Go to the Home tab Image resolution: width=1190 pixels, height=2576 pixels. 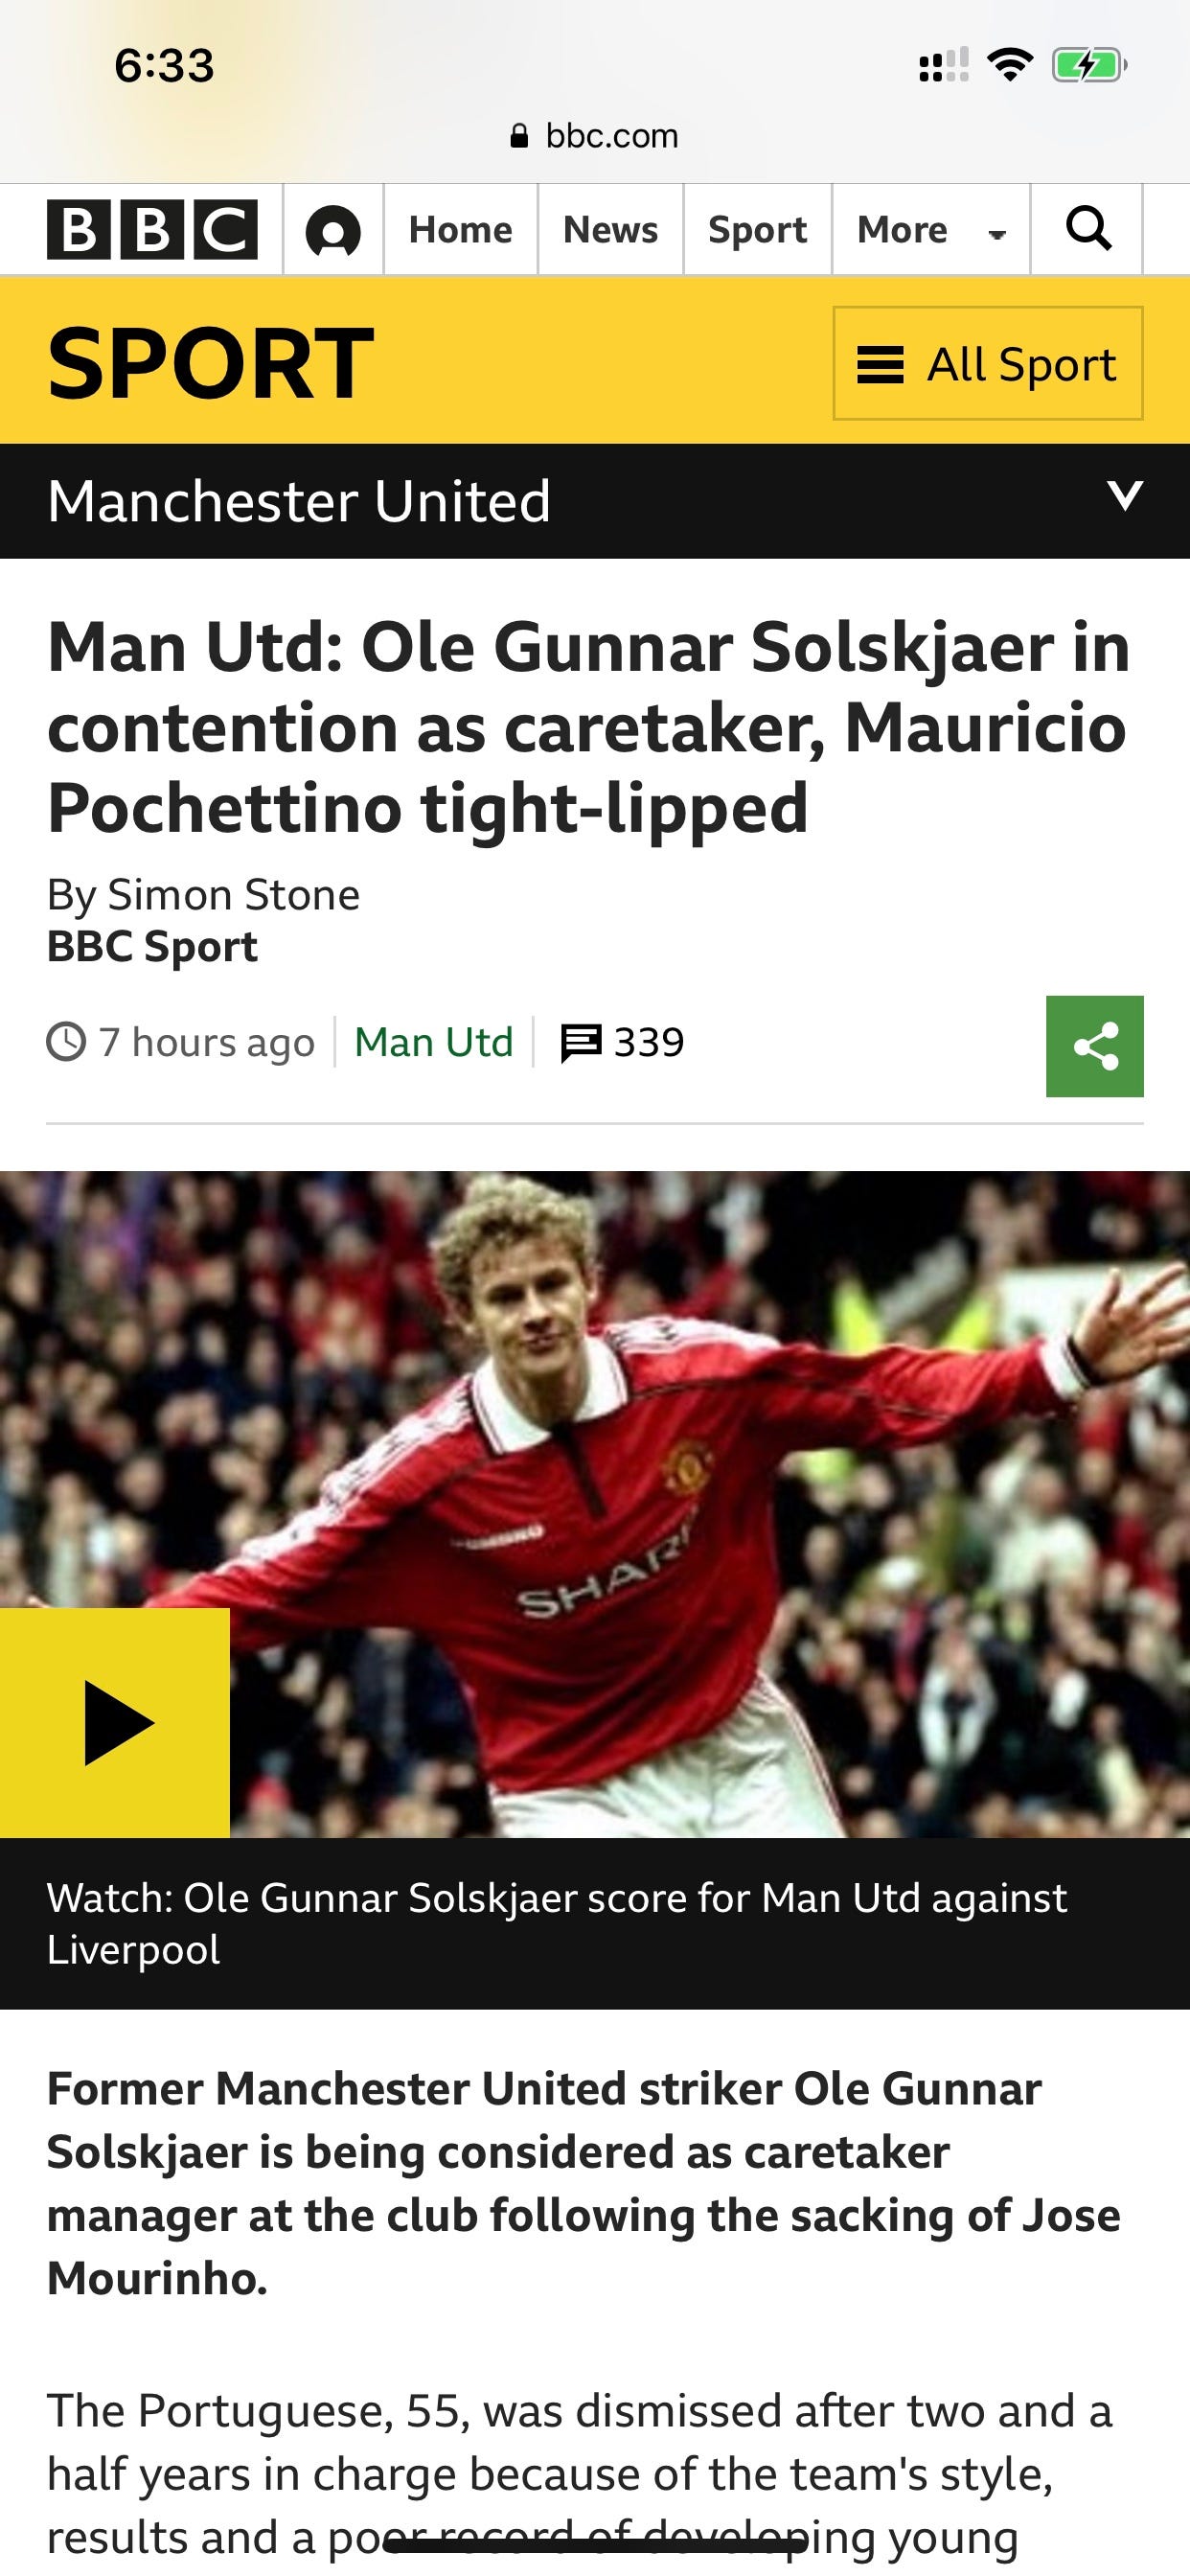(x=460, y=230)
